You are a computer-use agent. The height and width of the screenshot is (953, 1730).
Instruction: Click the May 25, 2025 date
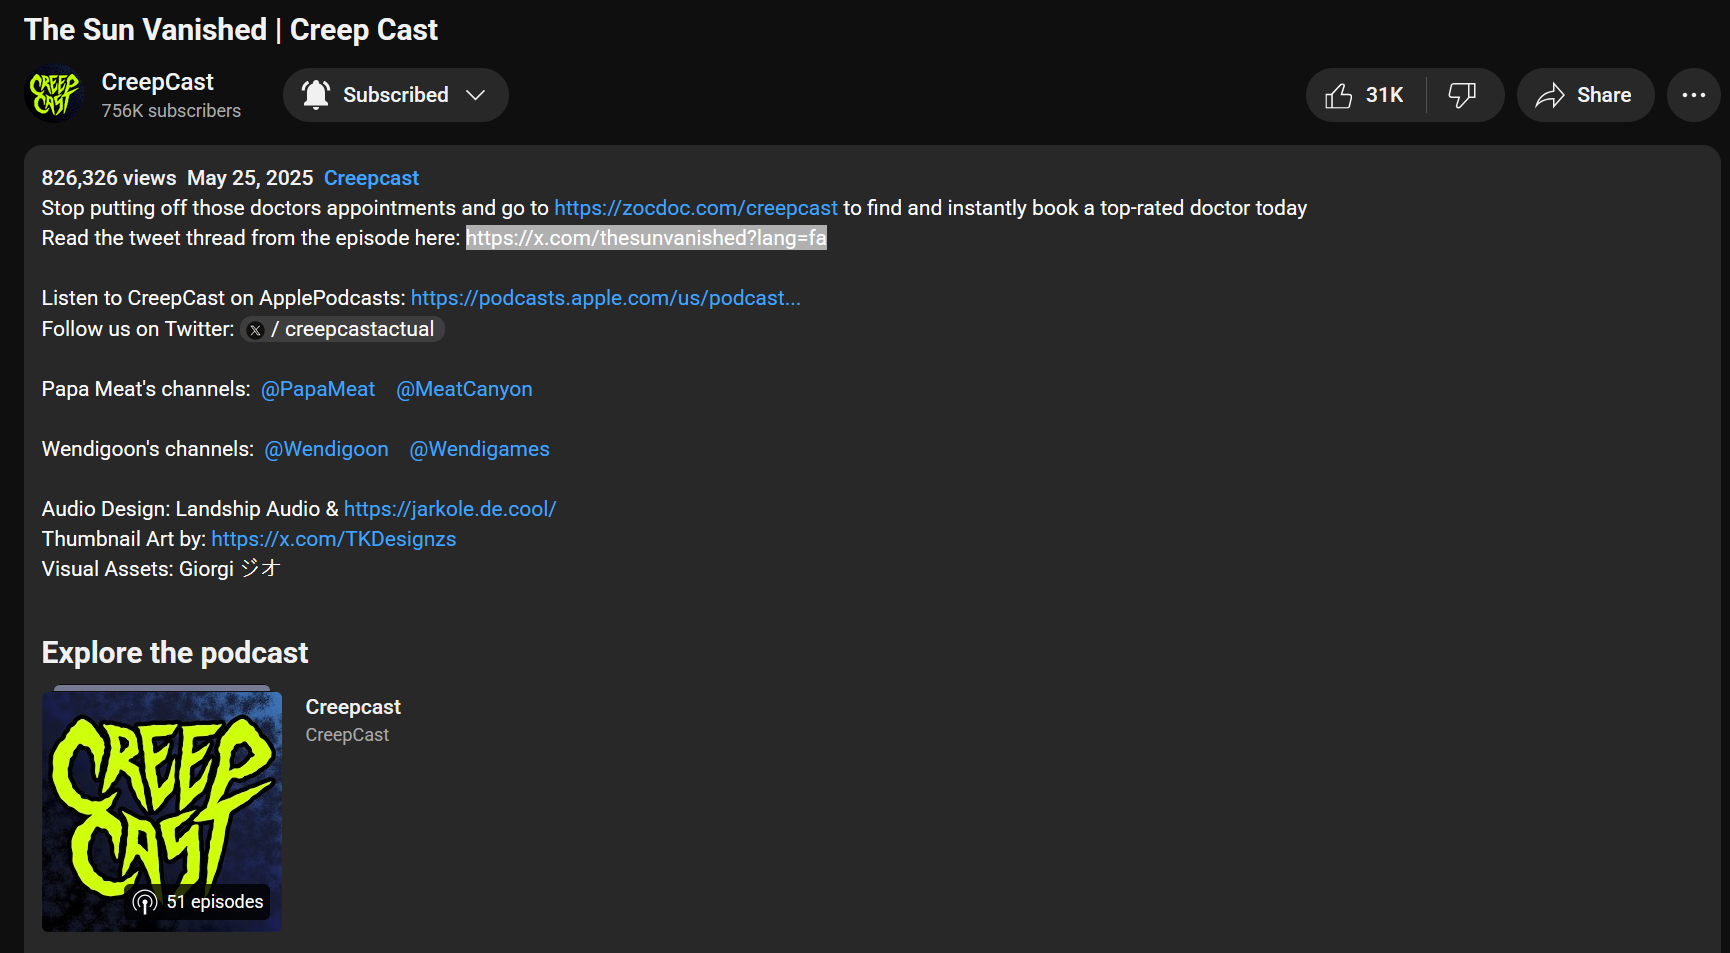pos(250,178)
